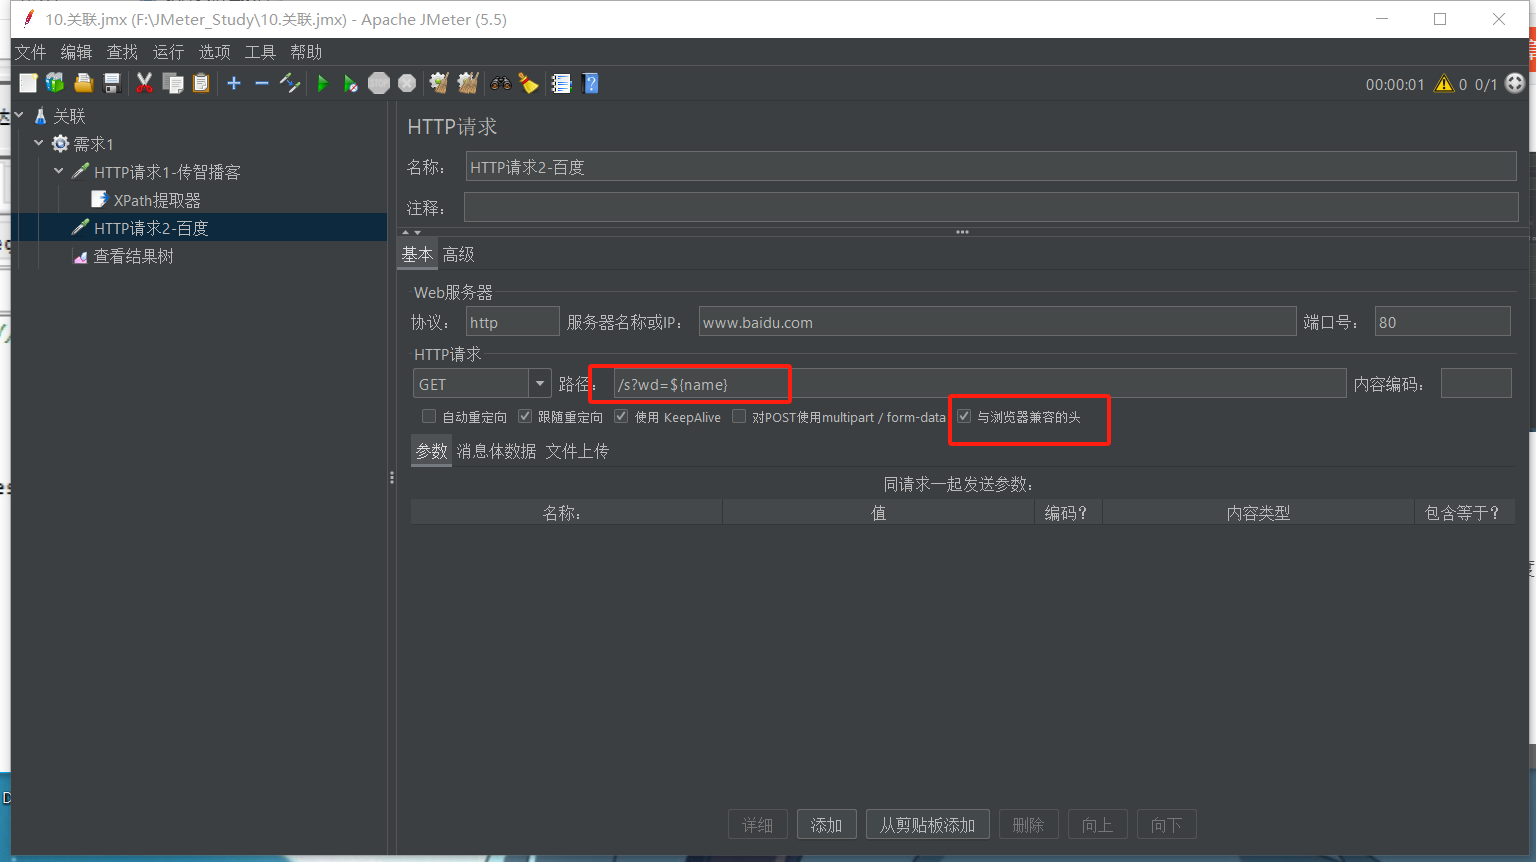Click the 端口号 field showing 80
1536x862 pixels.
tap(1442, 321)
